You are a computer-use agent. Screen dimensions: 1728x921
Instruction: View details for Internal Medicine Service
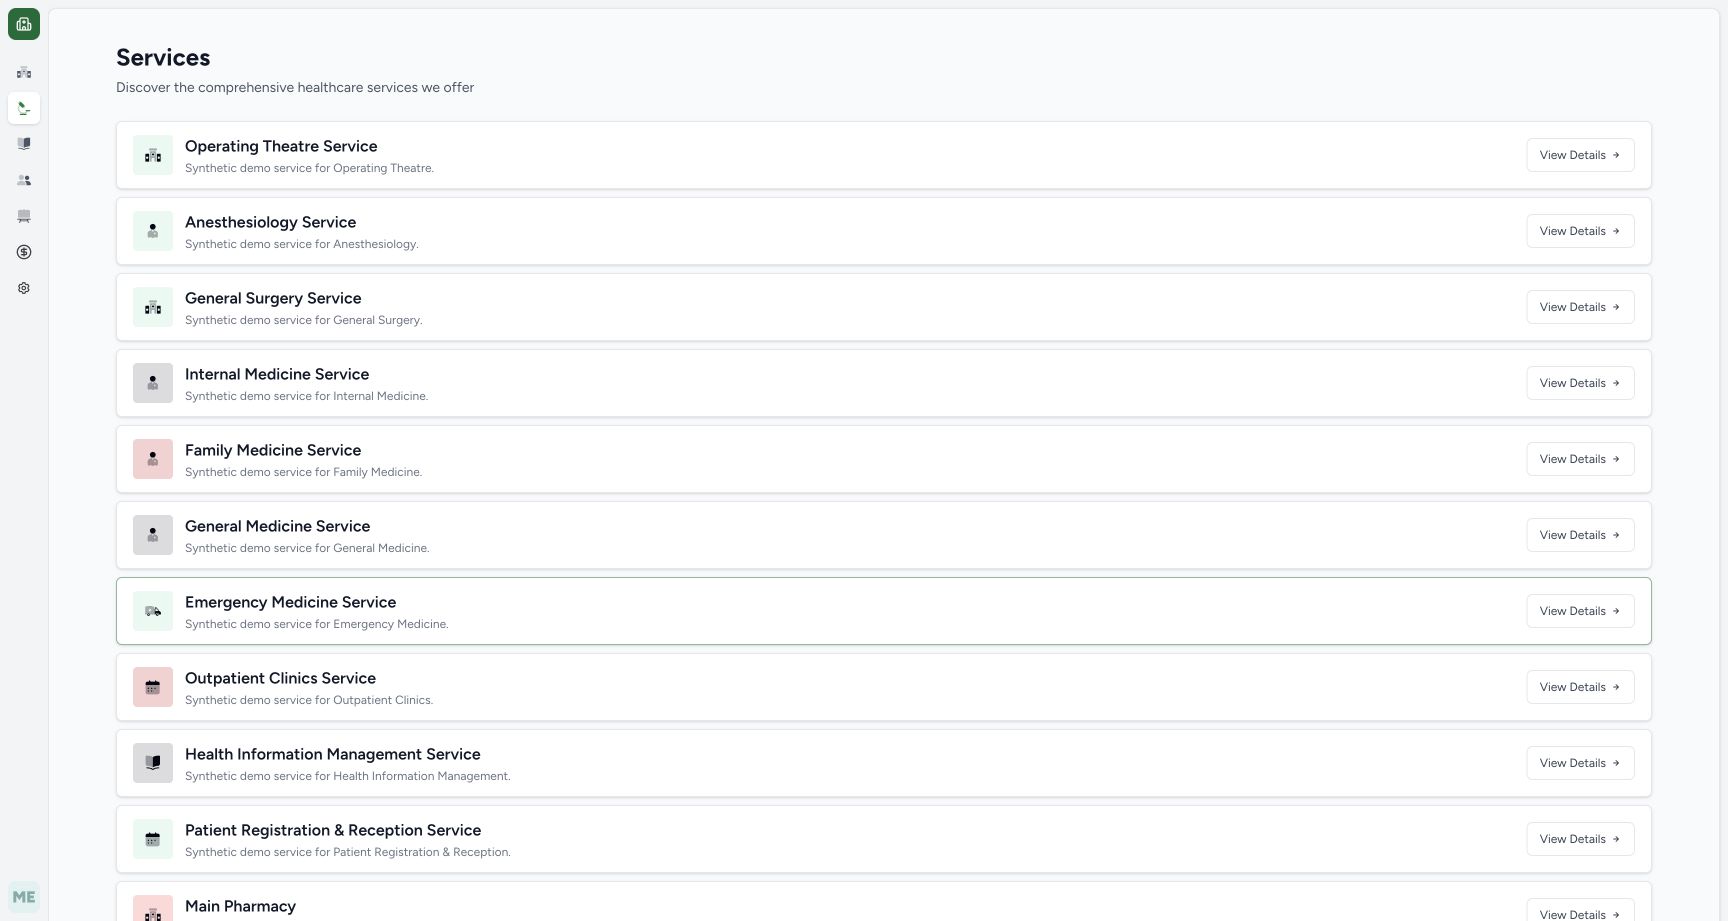[x=1580, y=383]
